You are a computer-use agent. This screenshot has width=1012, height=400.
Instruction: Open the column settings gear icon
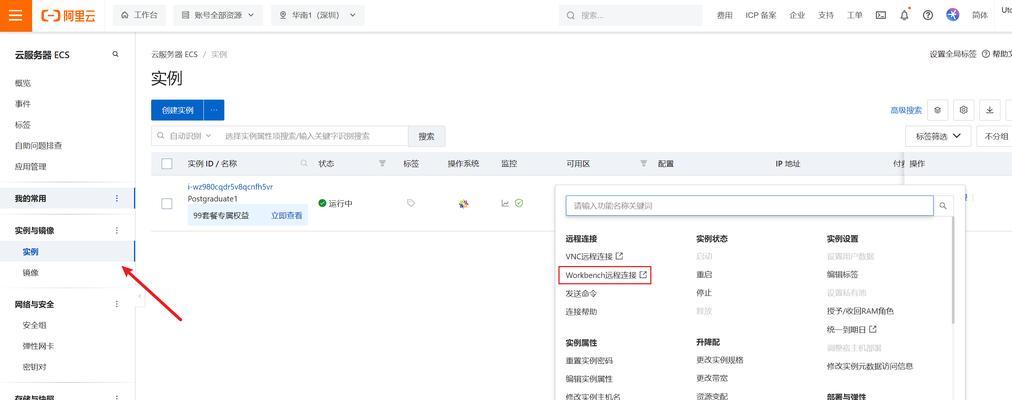(x=964, y=110)
